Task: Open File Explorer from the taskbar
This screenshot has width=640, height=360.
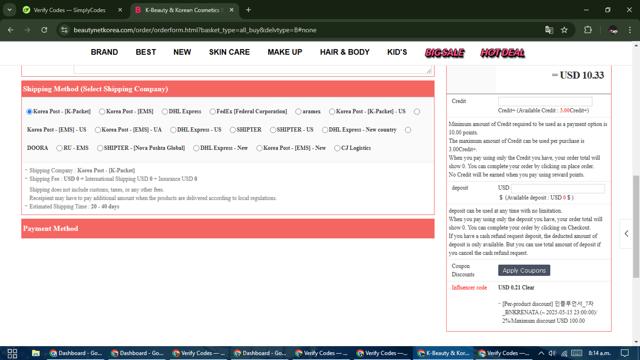Action: [x=36, y=353]
